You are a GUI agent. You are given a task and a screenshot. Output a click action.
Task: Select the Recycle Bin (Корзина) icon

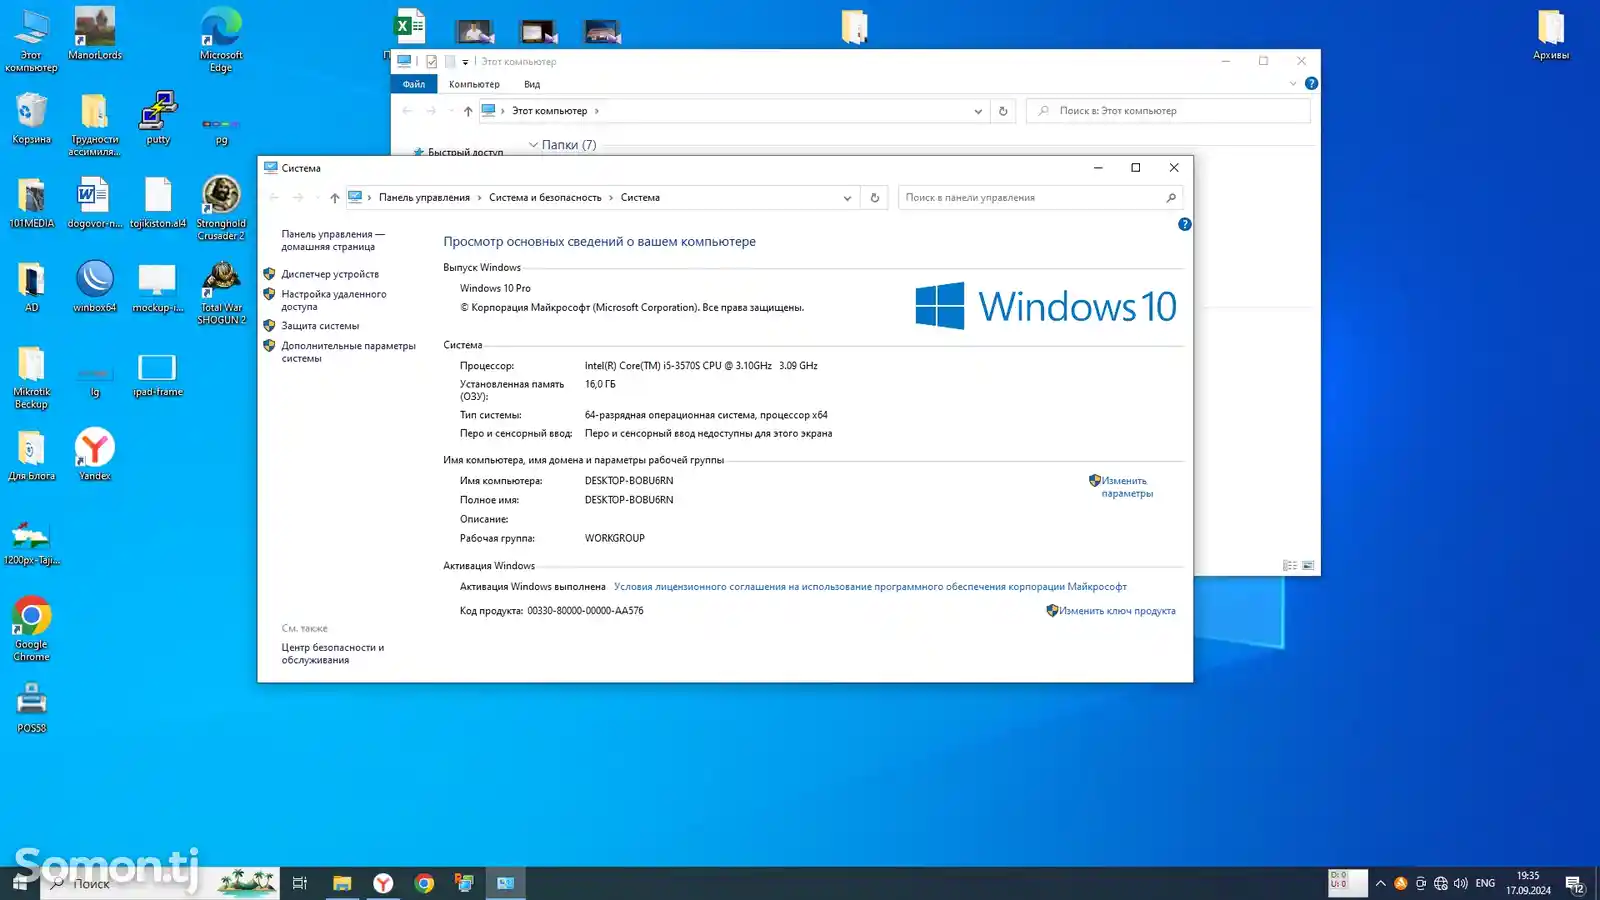point(31,118)
